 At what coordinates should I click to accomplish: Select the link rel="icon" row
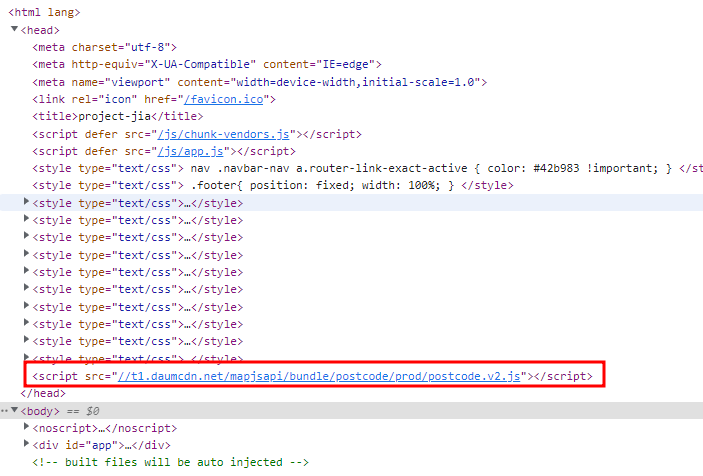pos(154,99)
